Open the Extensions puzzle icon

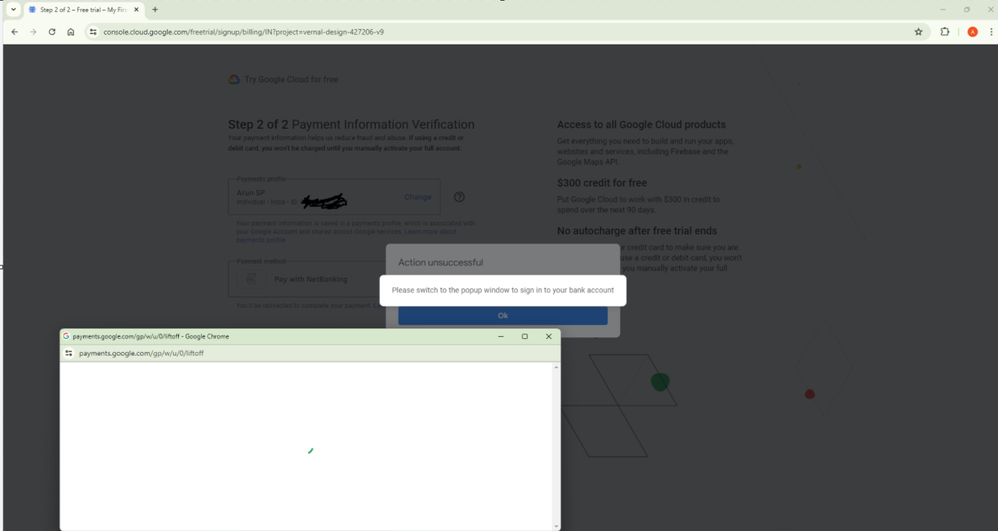pyautogui.click(x=945, y=32)
